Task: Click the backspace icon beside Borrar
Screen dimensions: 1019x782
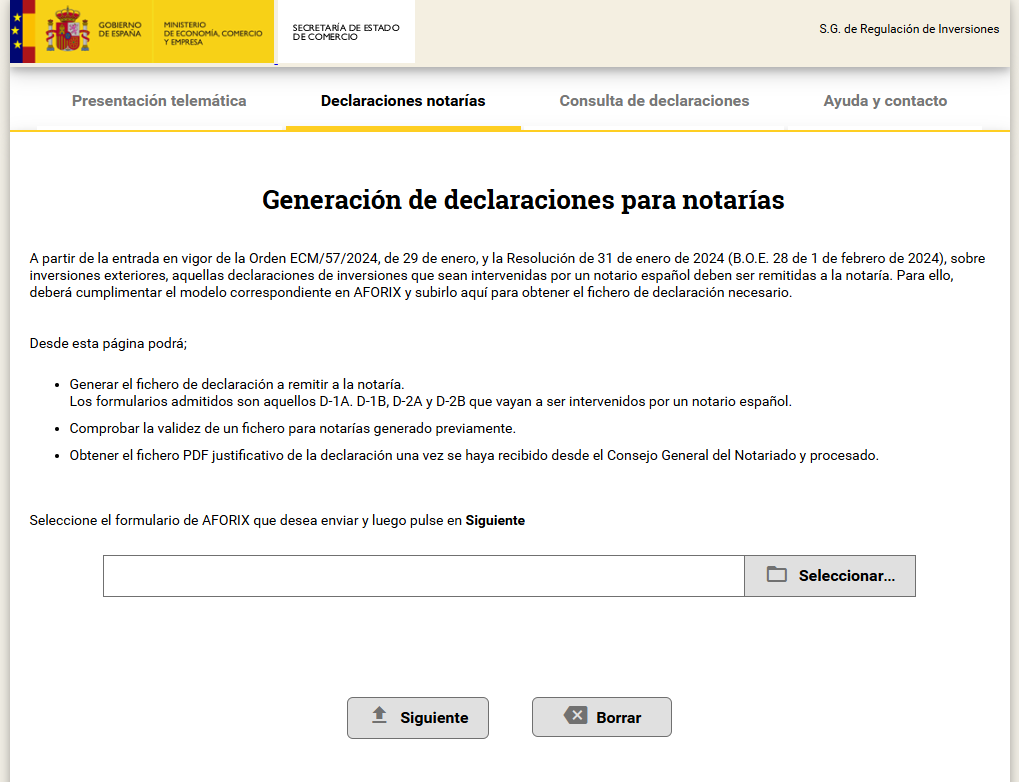Action: tap(575, 716)
